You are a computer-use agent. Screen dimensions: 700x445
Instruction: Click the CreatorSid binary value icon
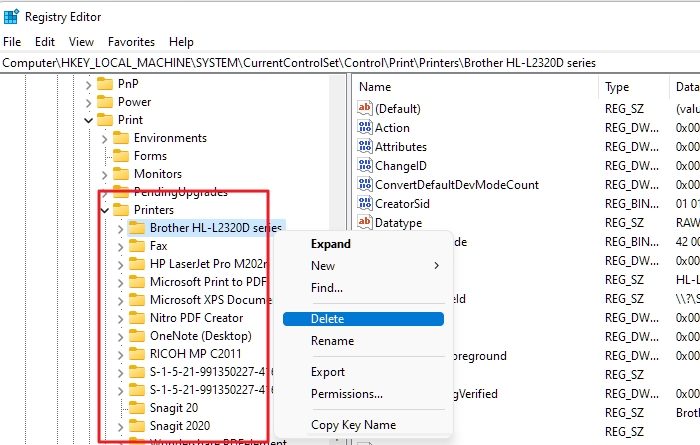click(x=365, y=203)
